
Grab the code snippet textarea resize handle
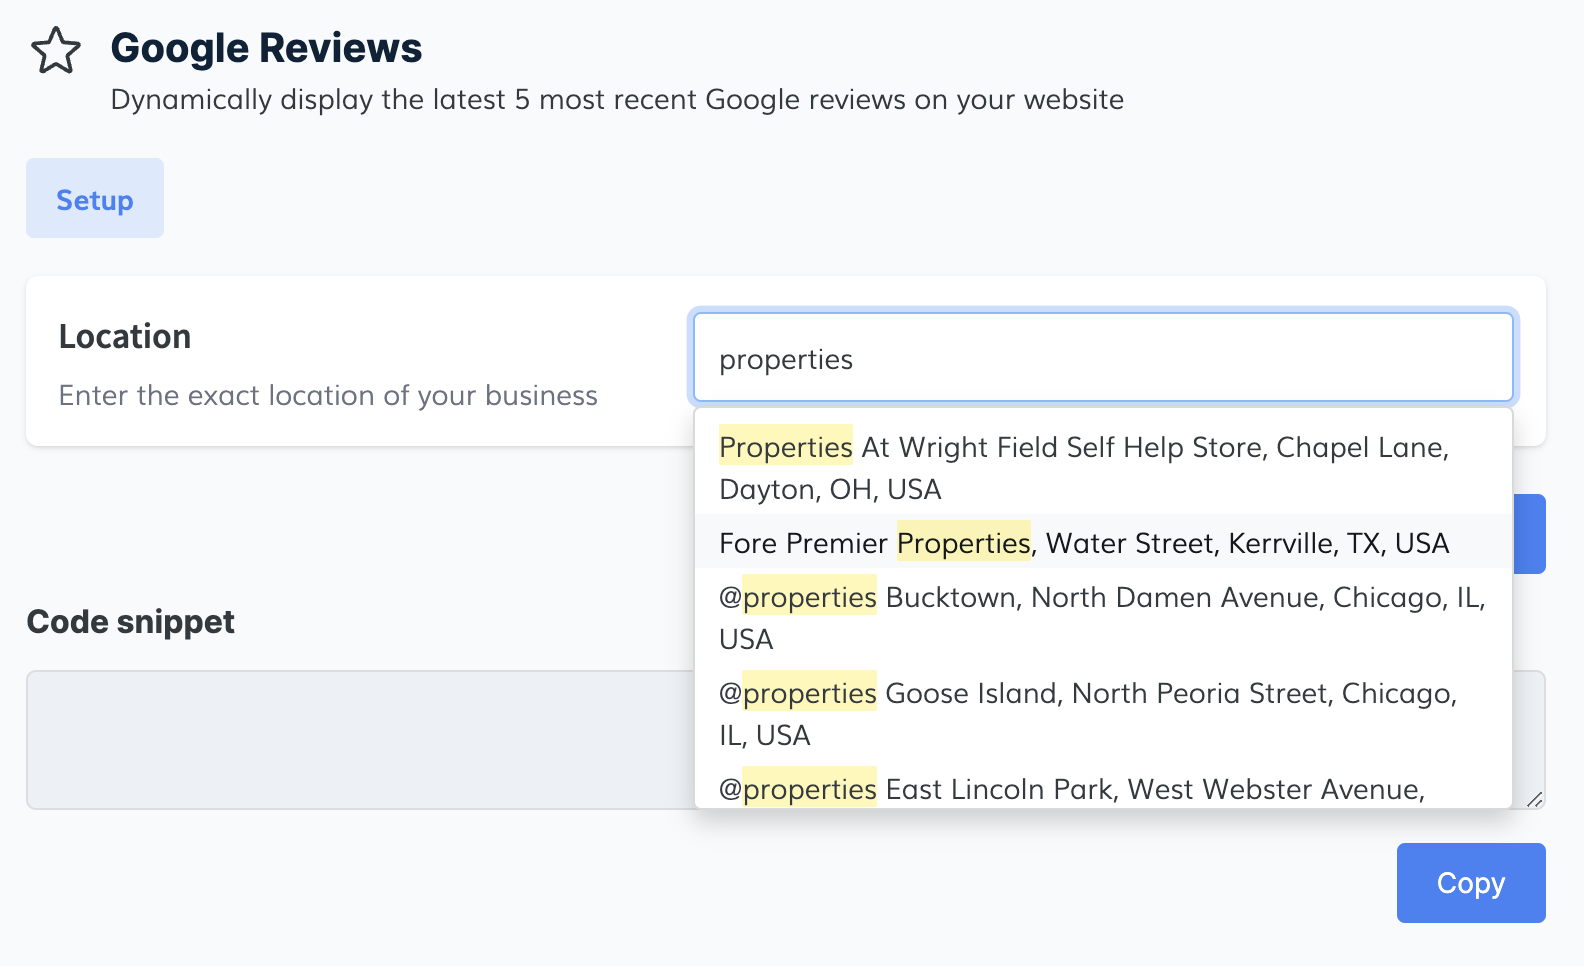(1534, 798)
